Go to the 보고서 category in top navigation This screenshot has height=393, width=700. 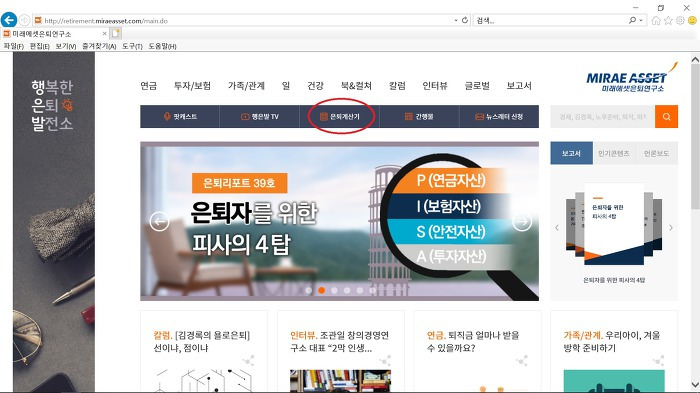519,85
